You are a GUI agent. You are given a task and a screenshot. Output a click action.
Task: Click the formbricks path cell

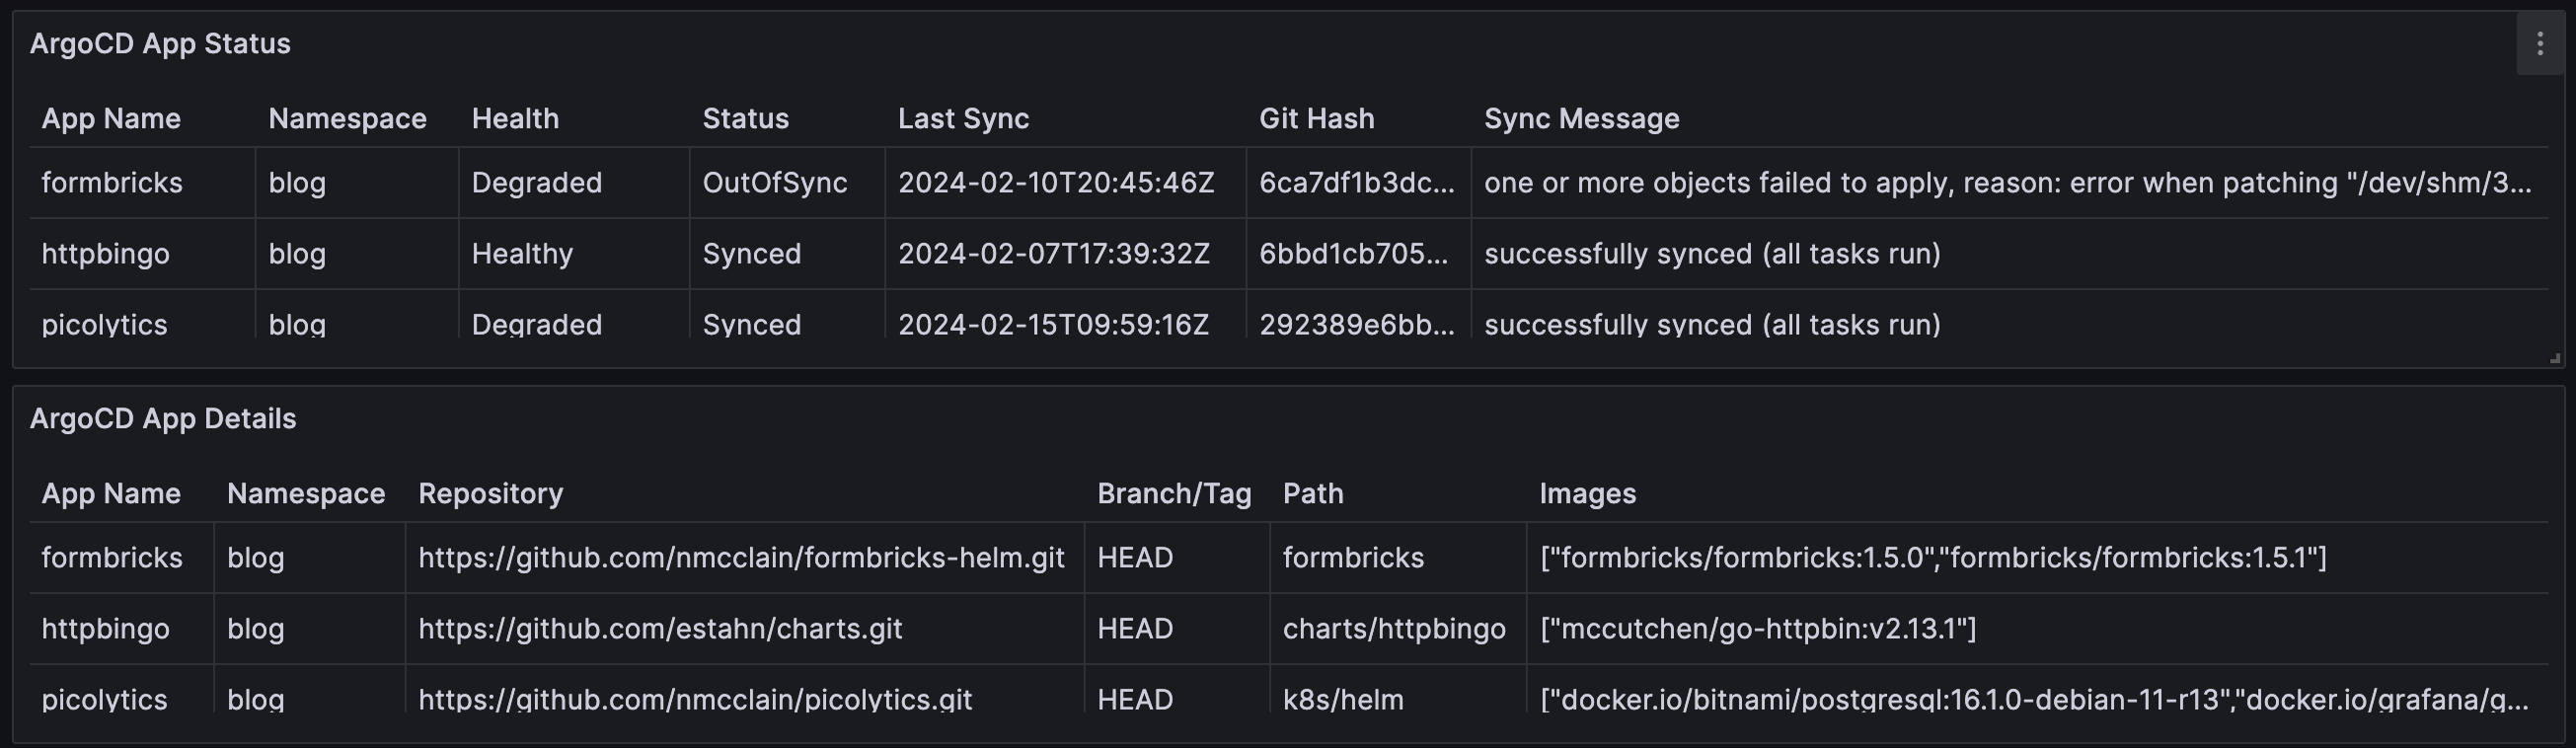pos(1353,558)
